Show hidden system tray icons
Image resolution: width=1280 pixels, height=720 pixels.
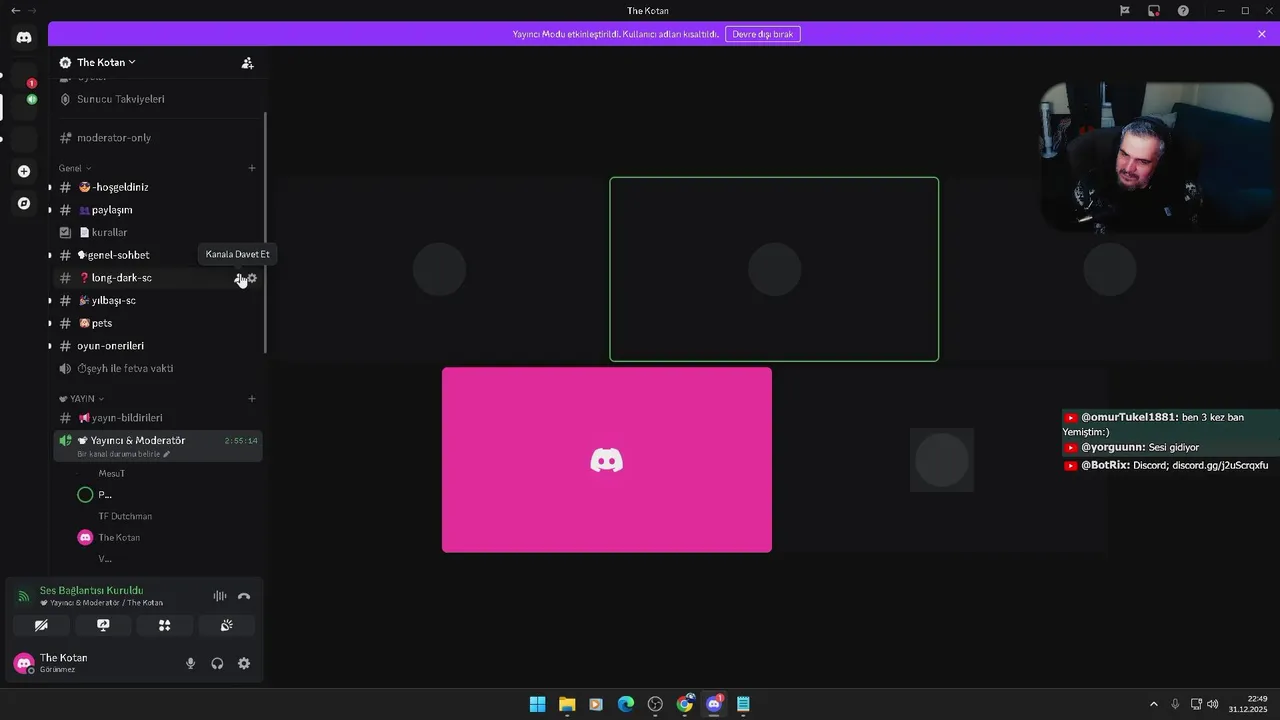point(1153,704)
